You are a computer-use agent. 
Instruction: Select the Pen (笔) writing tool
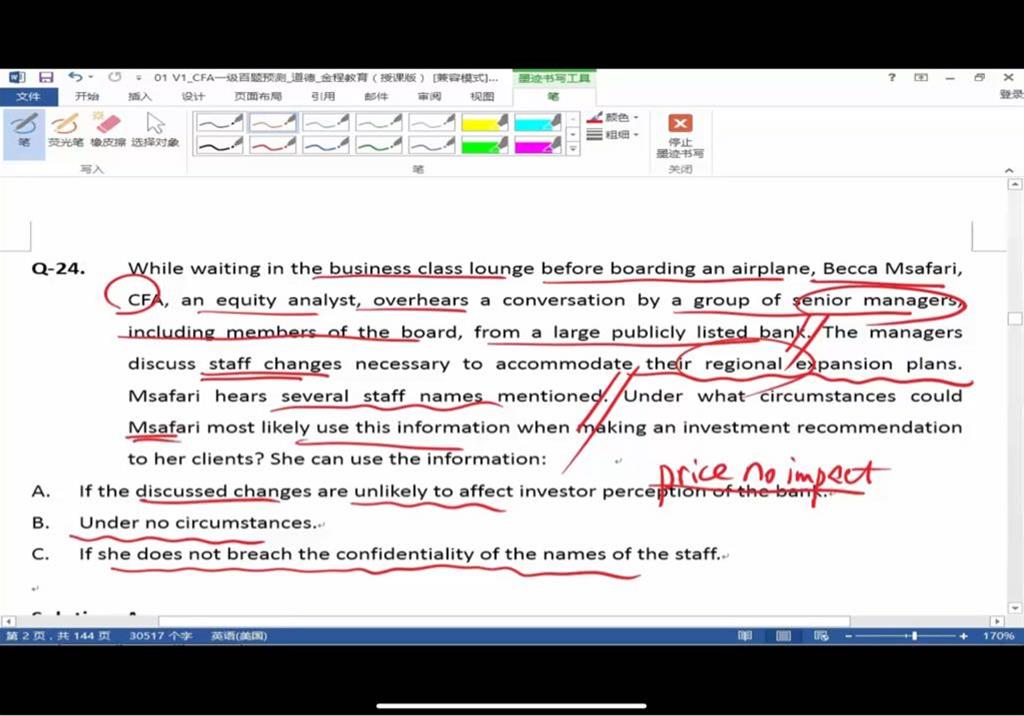[x=24, y=133]
